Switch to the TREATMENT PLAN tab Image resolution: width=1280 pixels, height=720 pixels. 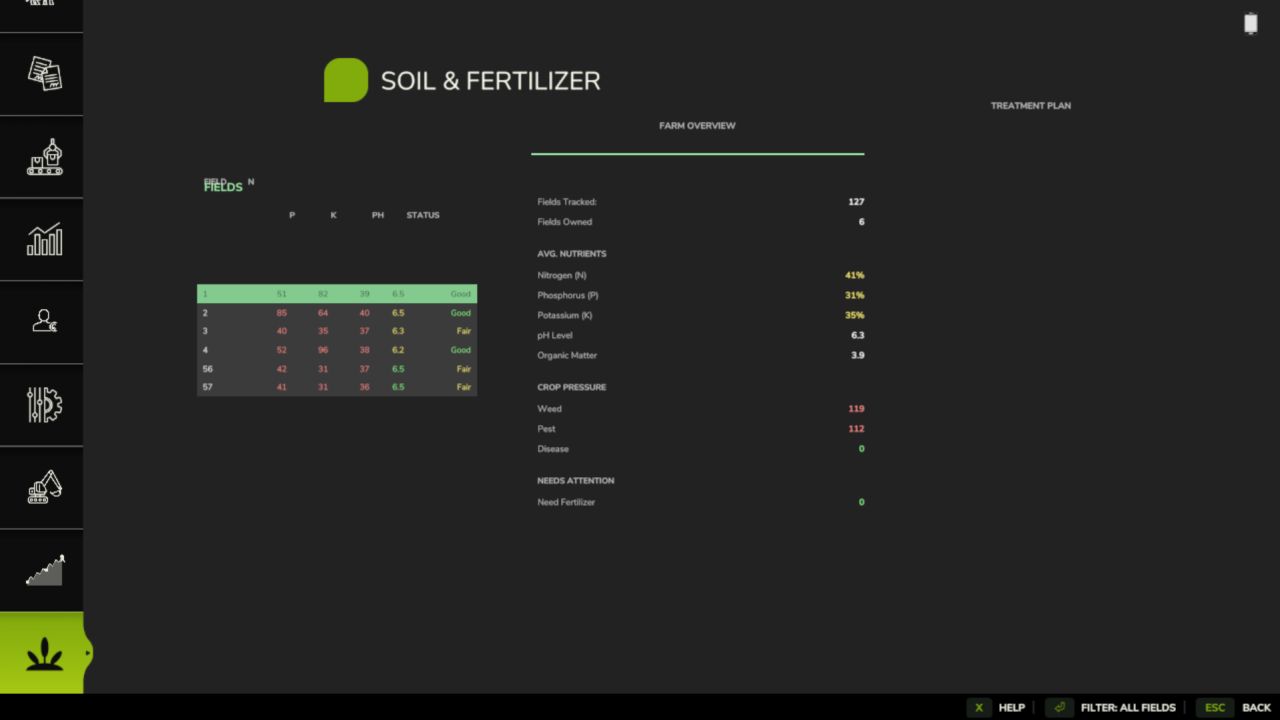pyautogui.click(x=1030, y=105)
